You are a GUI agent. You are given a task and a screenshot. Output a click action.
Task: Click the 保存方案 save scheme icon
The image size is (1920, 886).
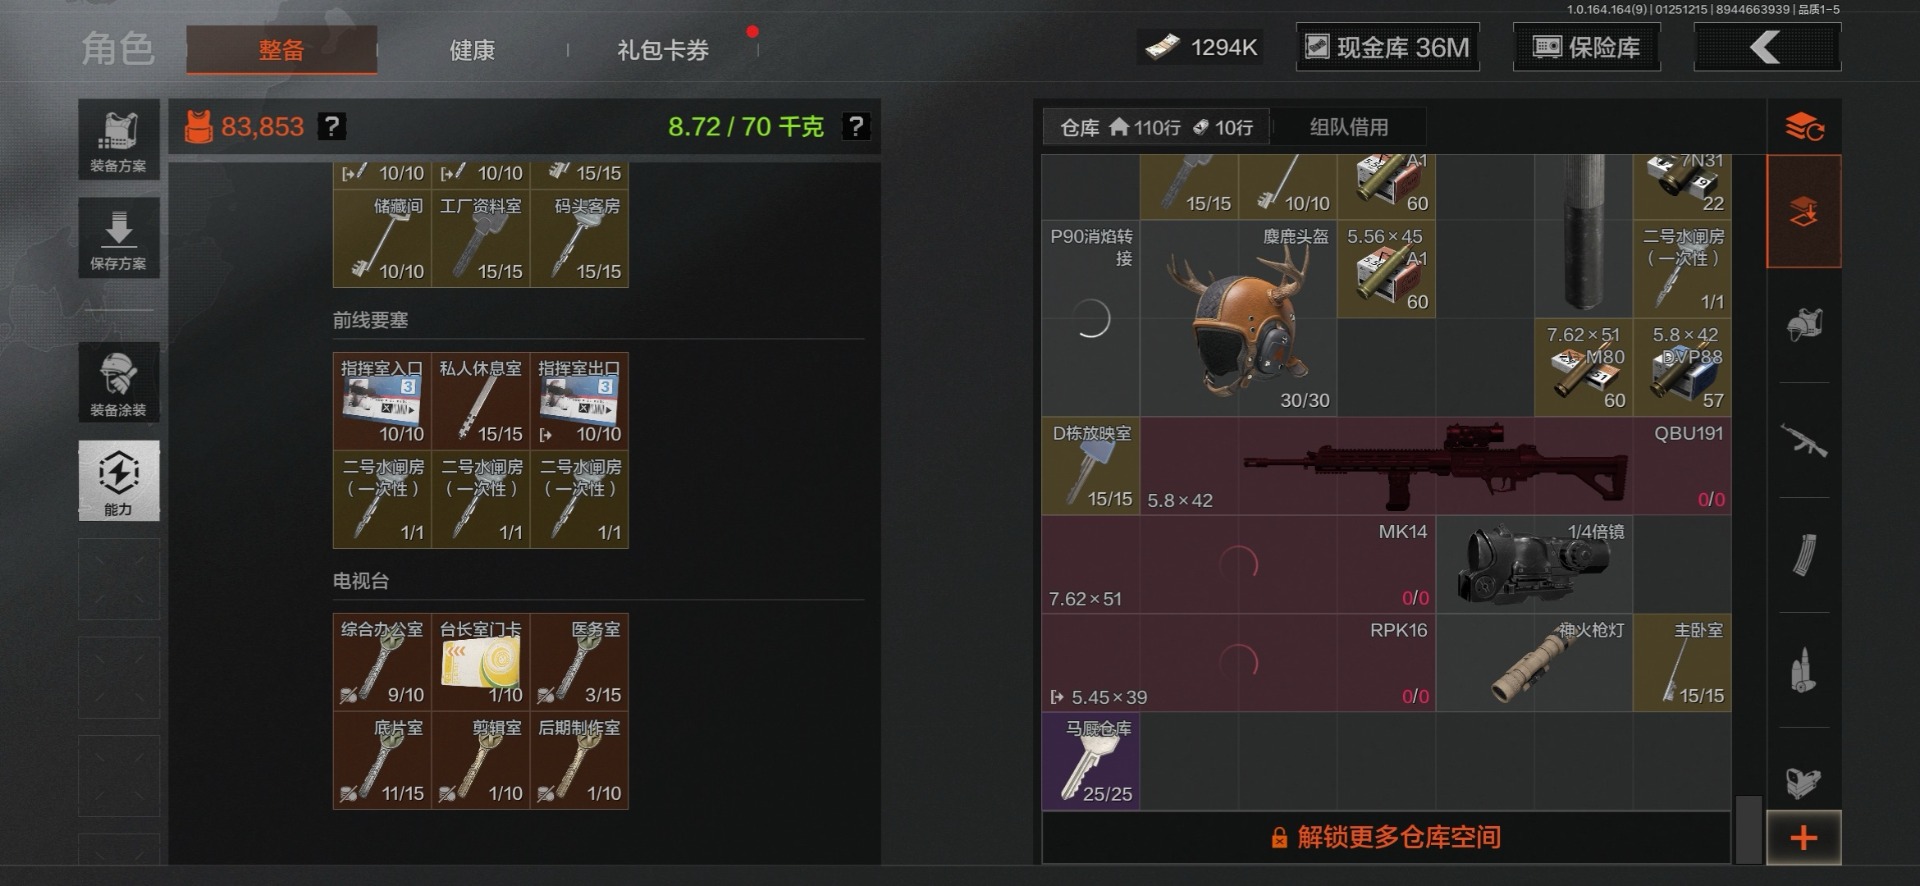point(119,238)
